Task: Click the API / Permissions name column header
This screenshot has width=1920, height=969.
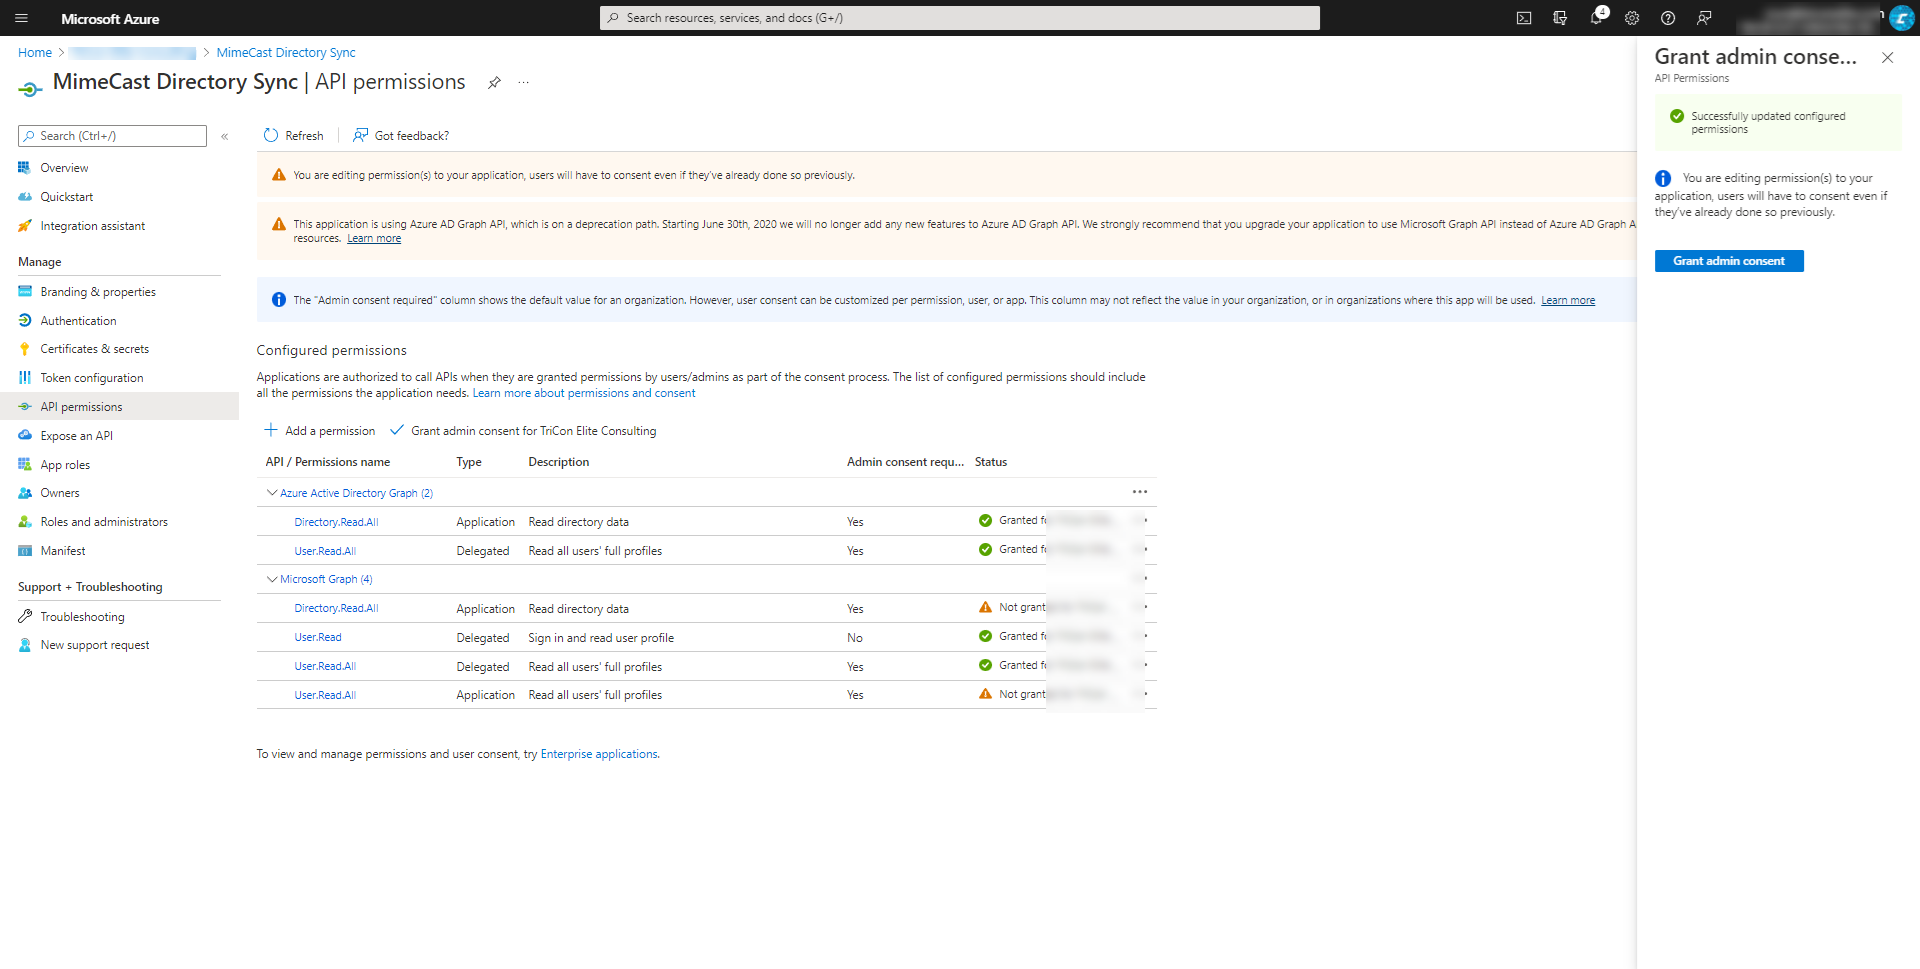Action: point(328,462)
